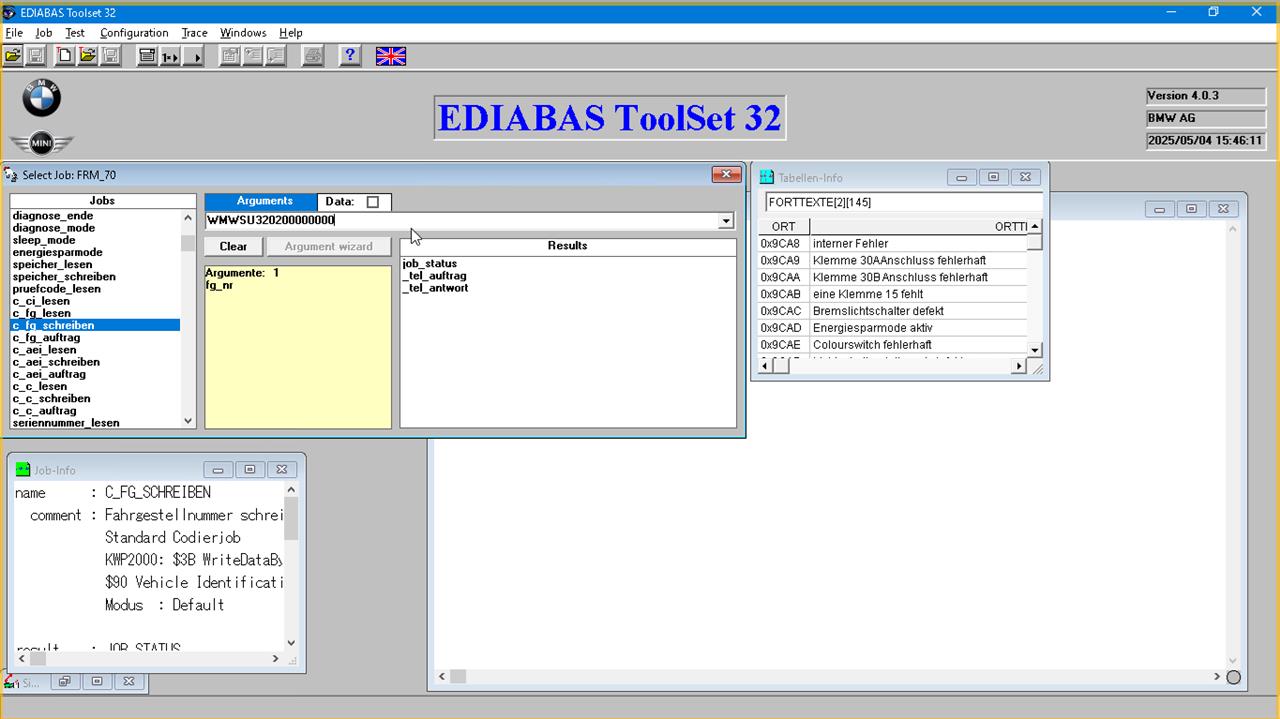
Task: Expand the arguments combo box dropdown arrow
Action: point(726,221)
